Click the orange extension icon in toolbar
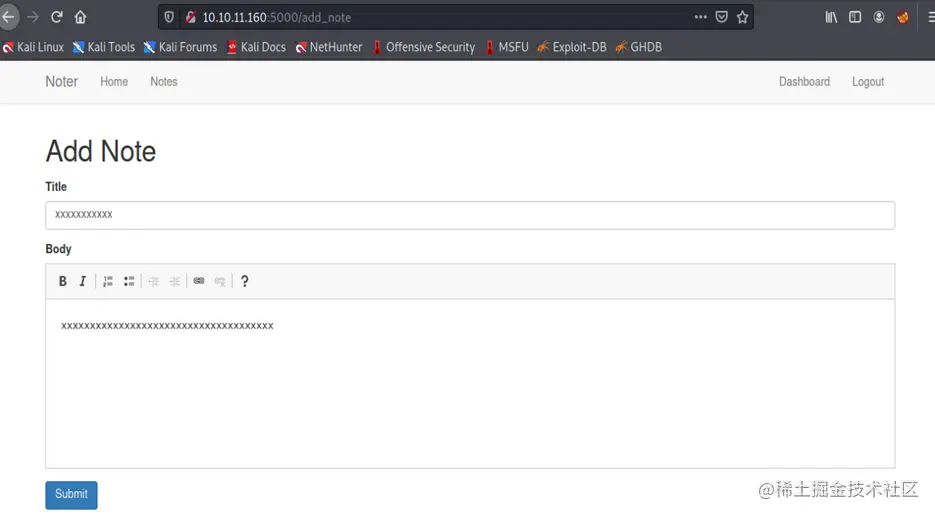 903,17
